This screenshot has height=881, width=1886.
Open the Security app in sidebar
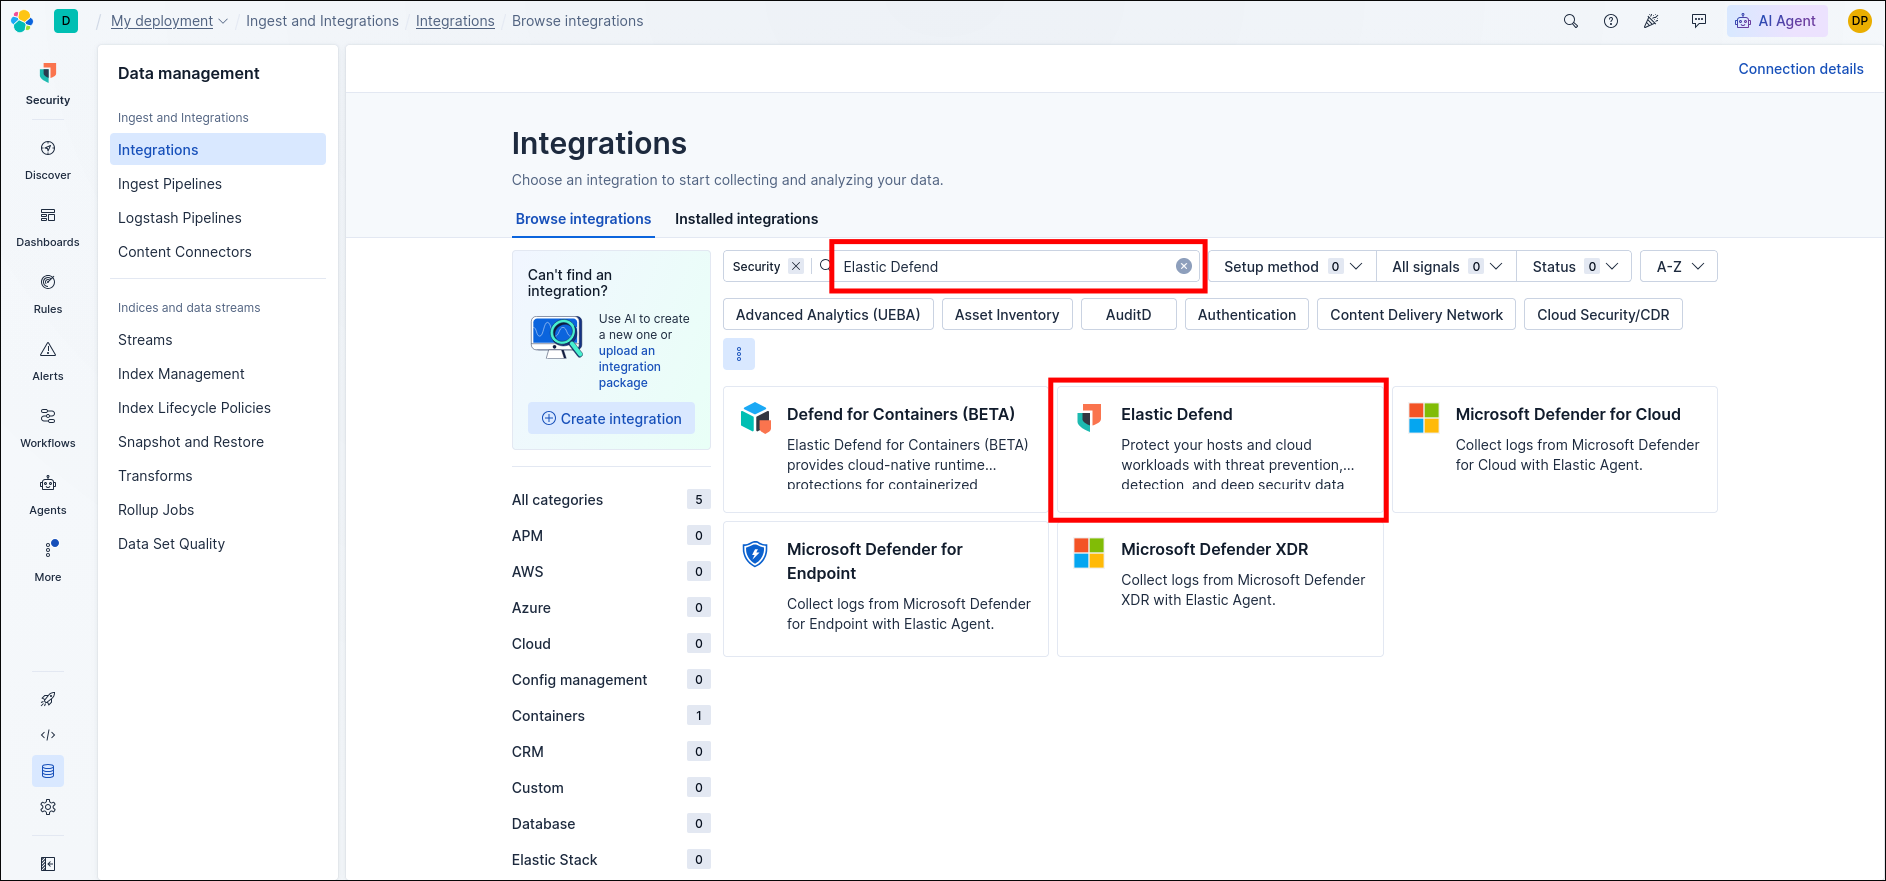pyautogui.click(x=48, y=85)
